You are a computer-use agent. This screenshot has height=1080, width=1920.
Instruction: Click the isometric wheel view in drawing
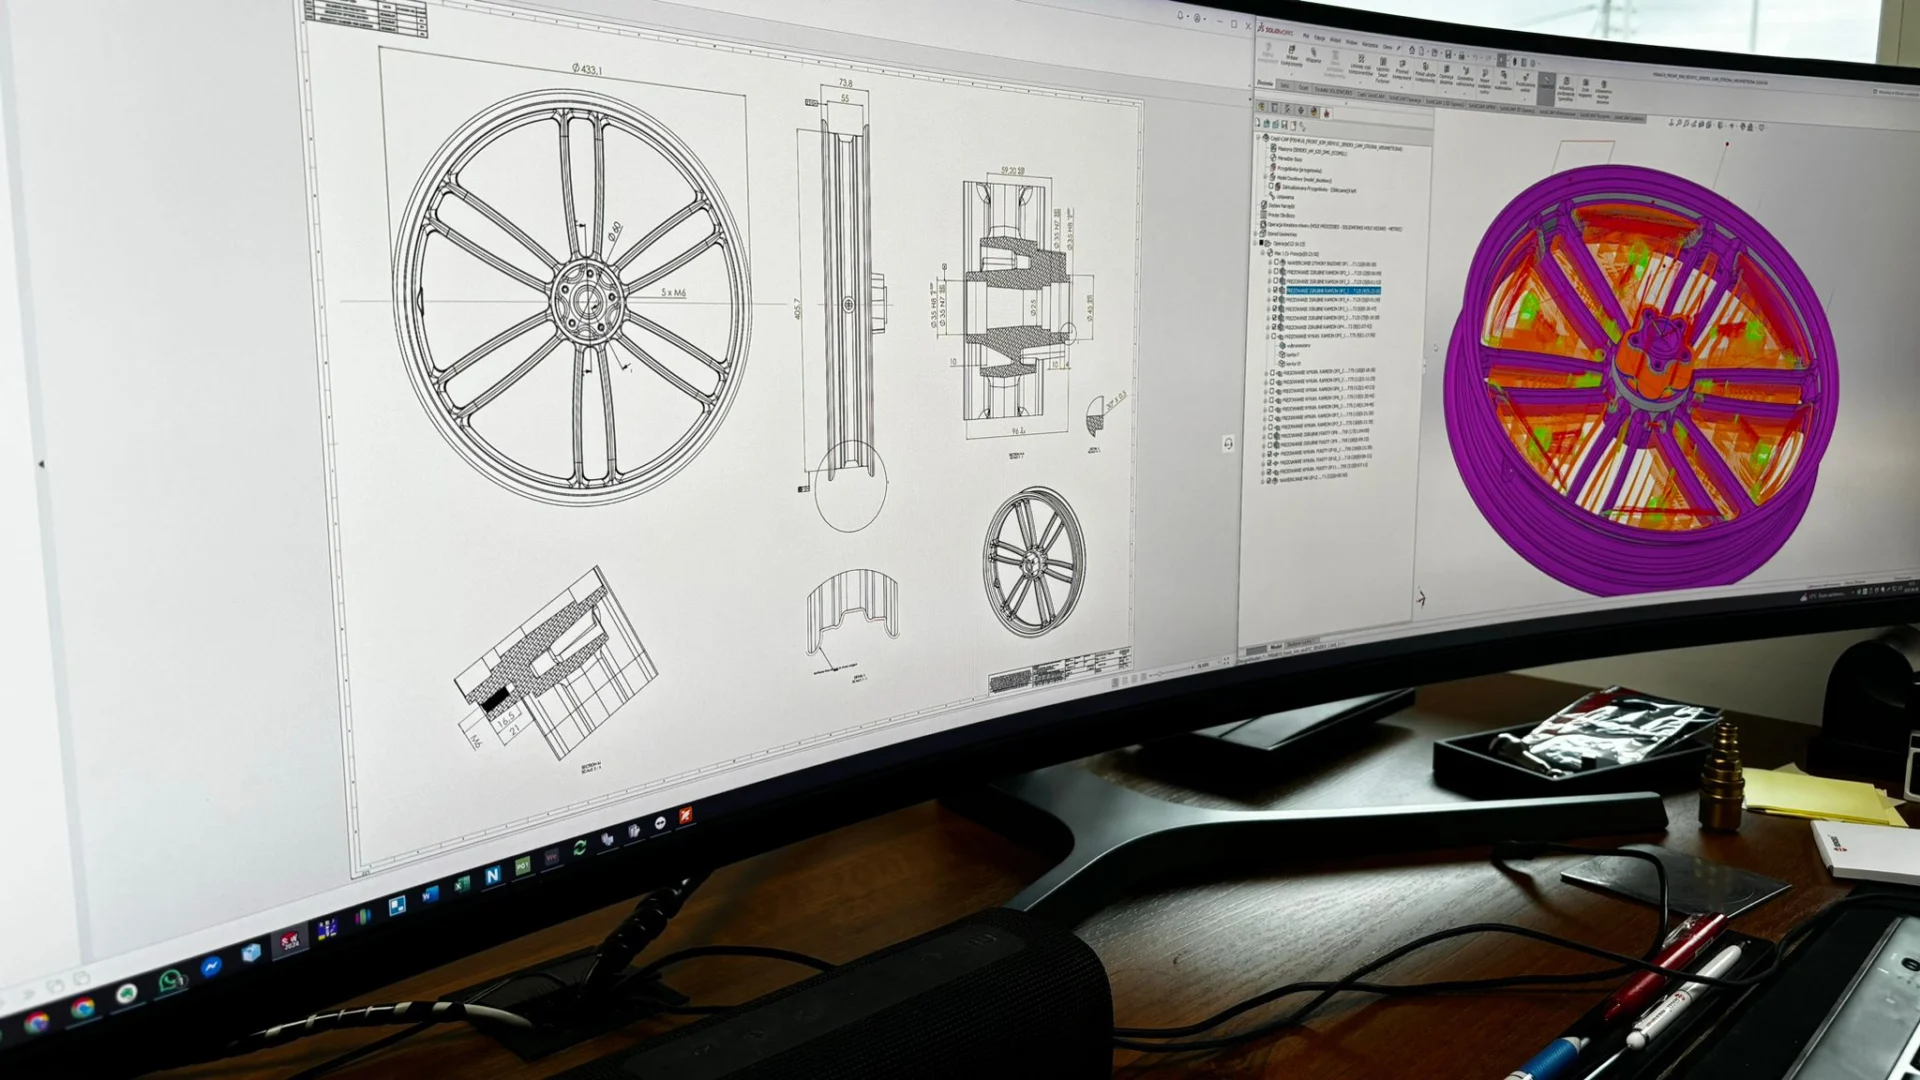1034,562
